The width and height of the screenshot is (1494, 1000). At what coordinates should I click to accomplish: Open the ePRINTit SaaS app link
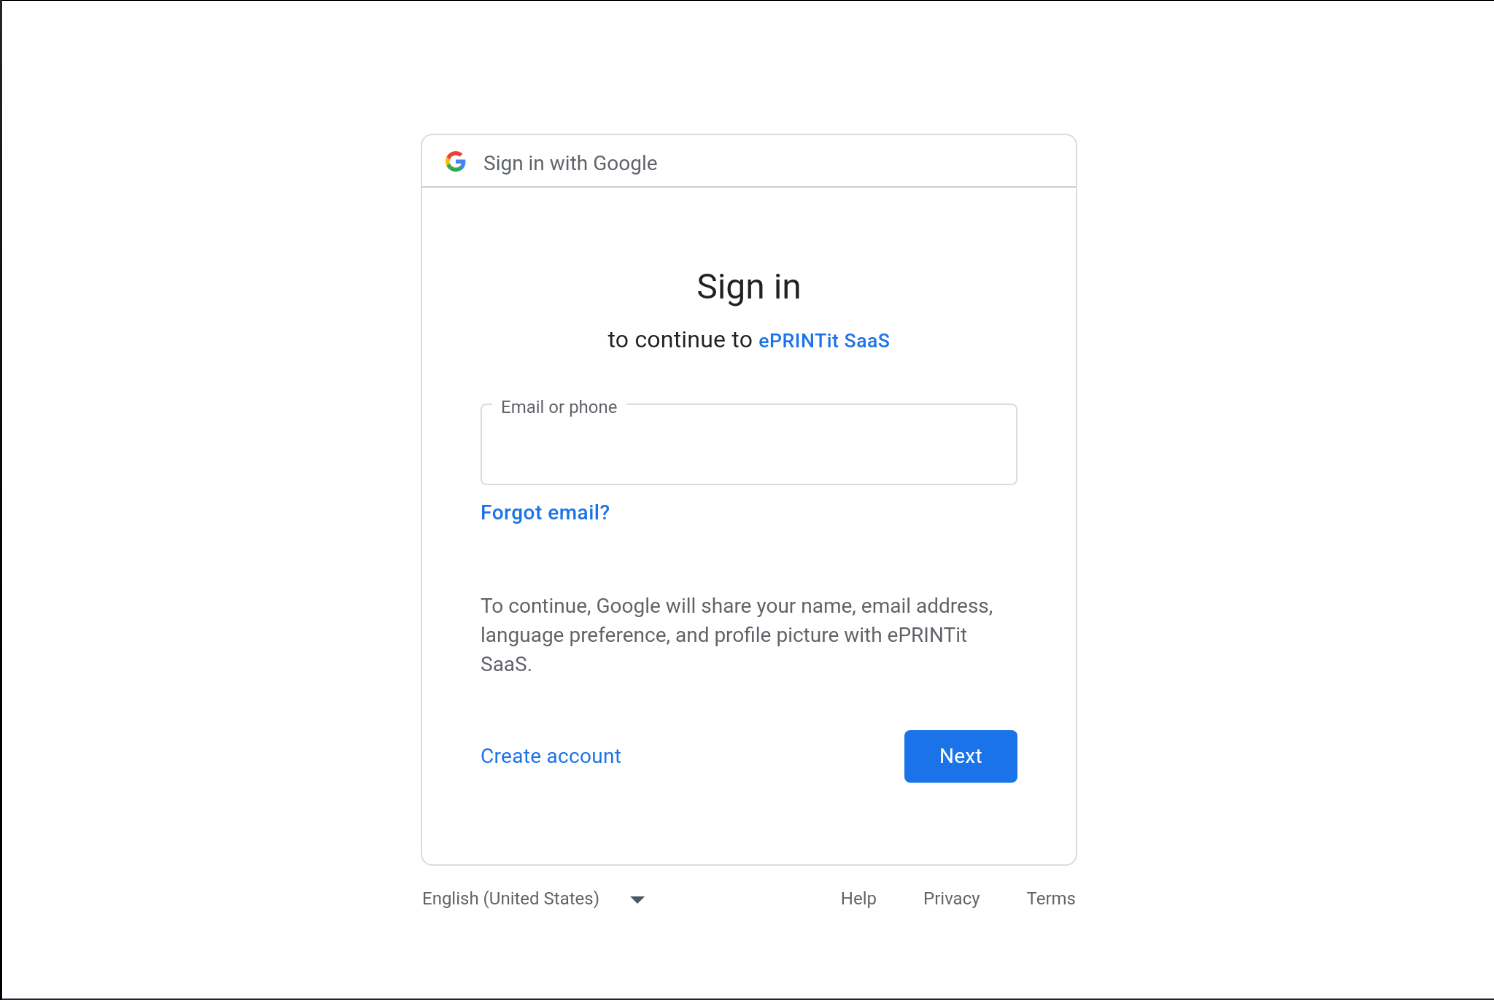[x=824, y=341]
